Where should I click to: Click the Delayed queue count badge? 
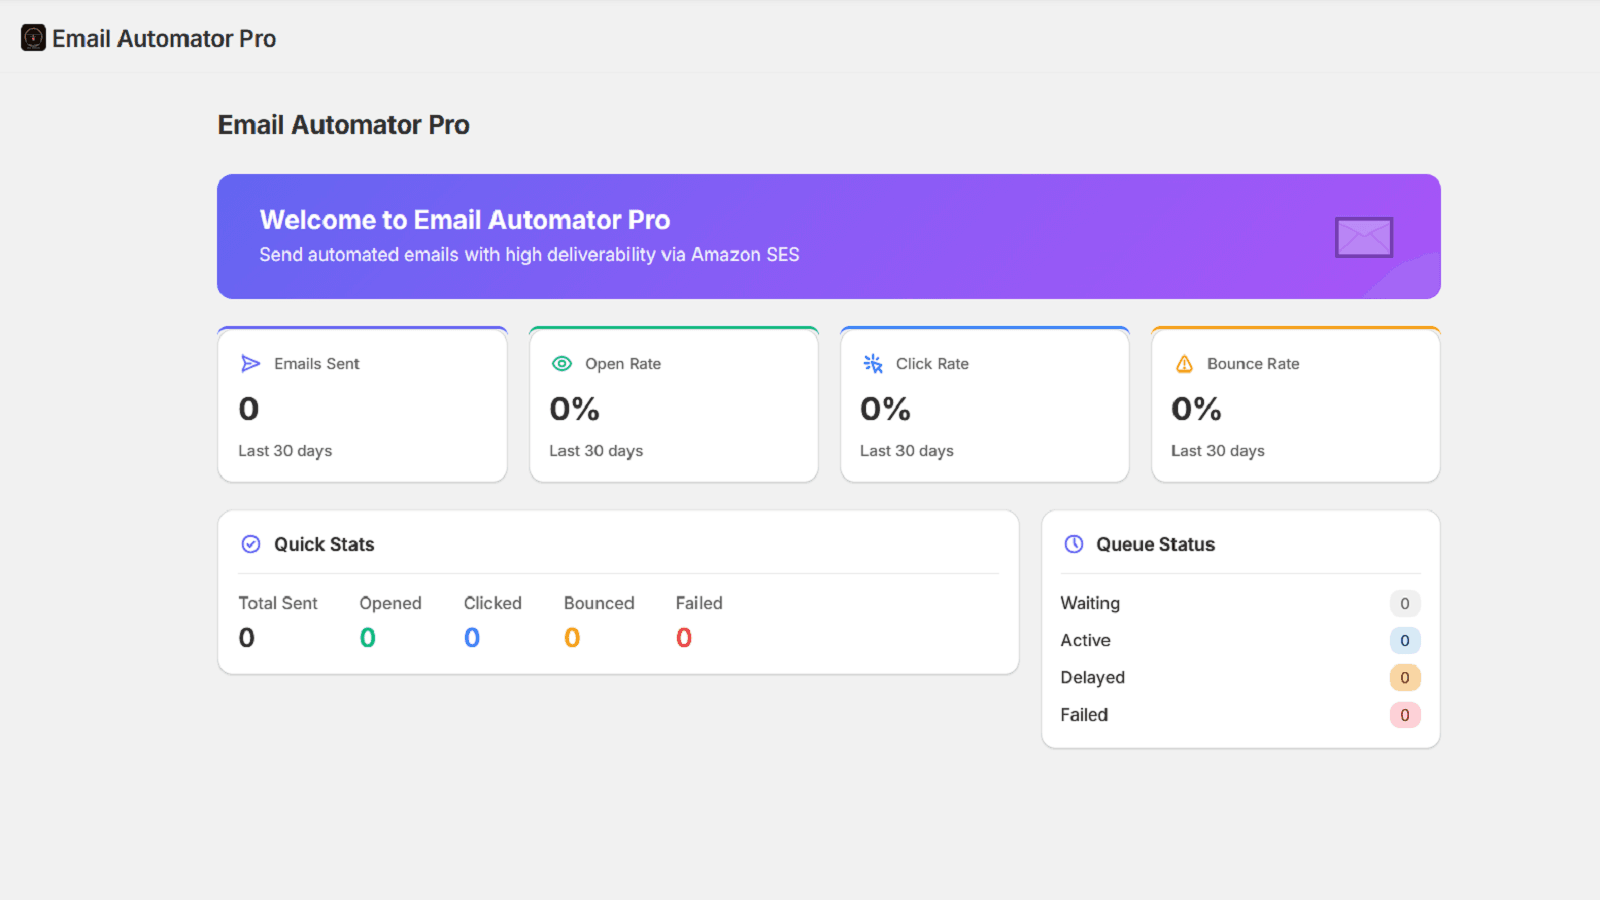coord(1405,678)
